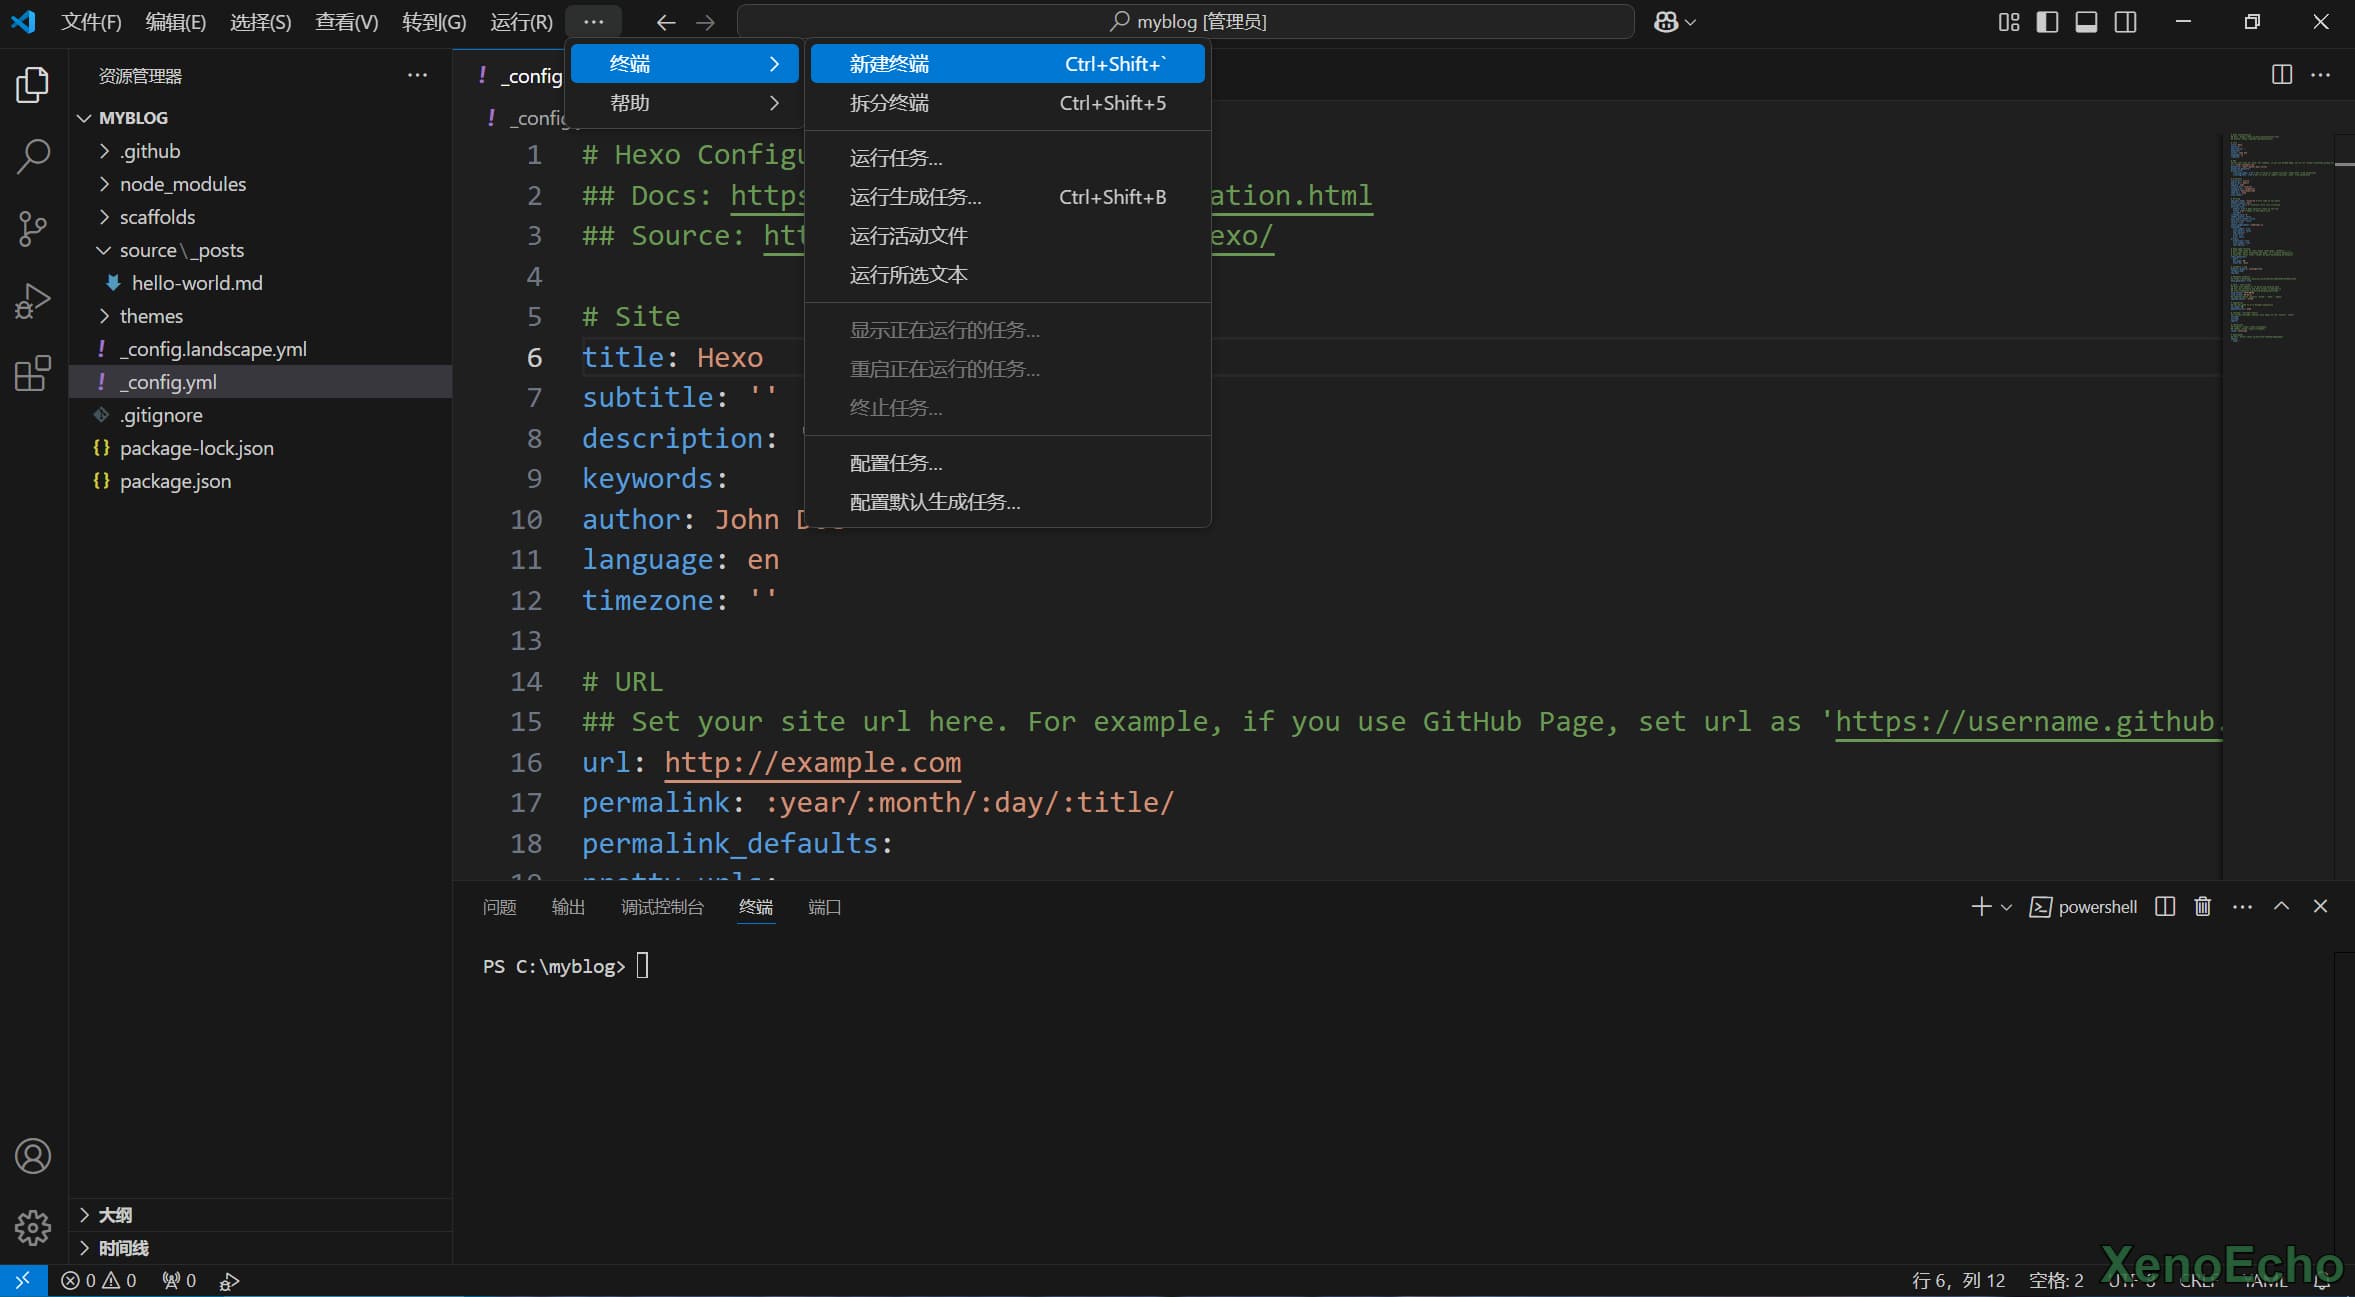
Task: Split the terminal using panel split icon
Action: (x=2165, y=906)
